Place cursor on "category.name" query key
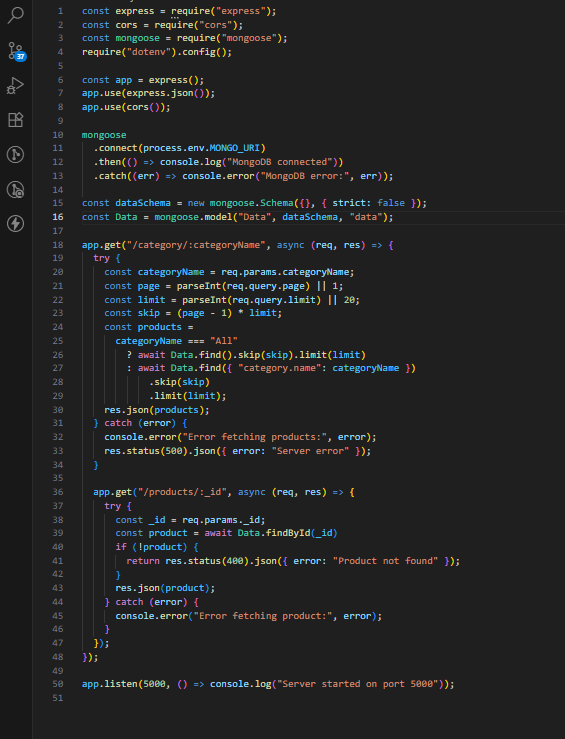This screenshot has height=739, width=565. 279,368
